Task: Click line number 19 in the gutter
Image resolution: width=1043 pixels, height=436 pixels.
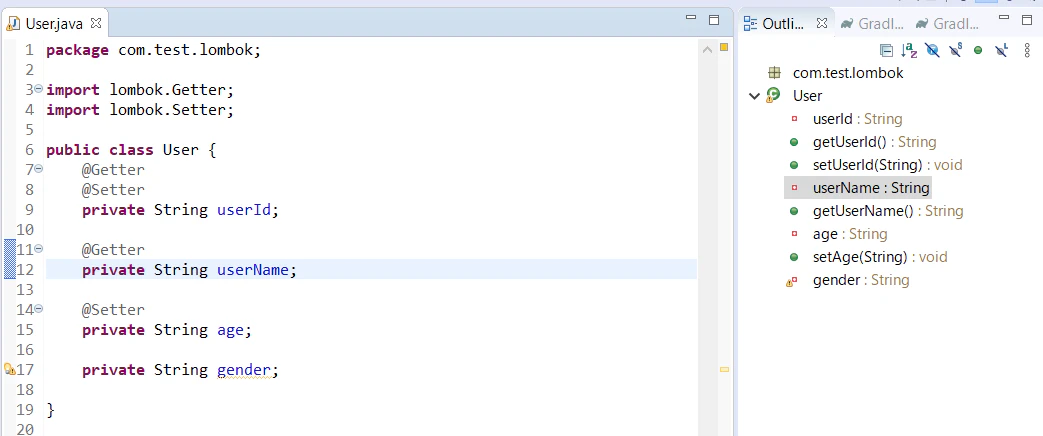Action: [x=25, y=409]
